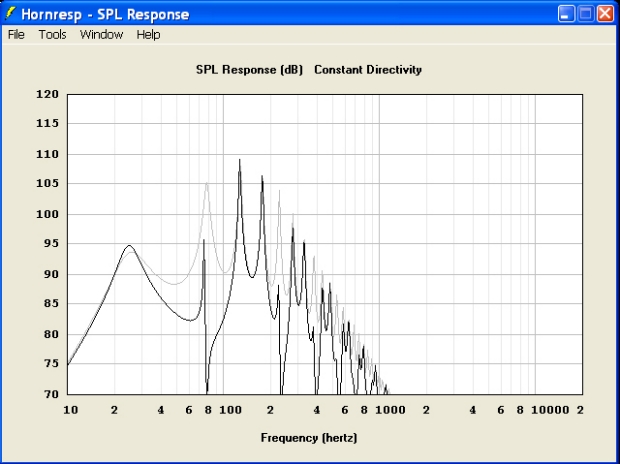
Task: Click the 10000 Hz x-axis label
Action: pos(550,410)
